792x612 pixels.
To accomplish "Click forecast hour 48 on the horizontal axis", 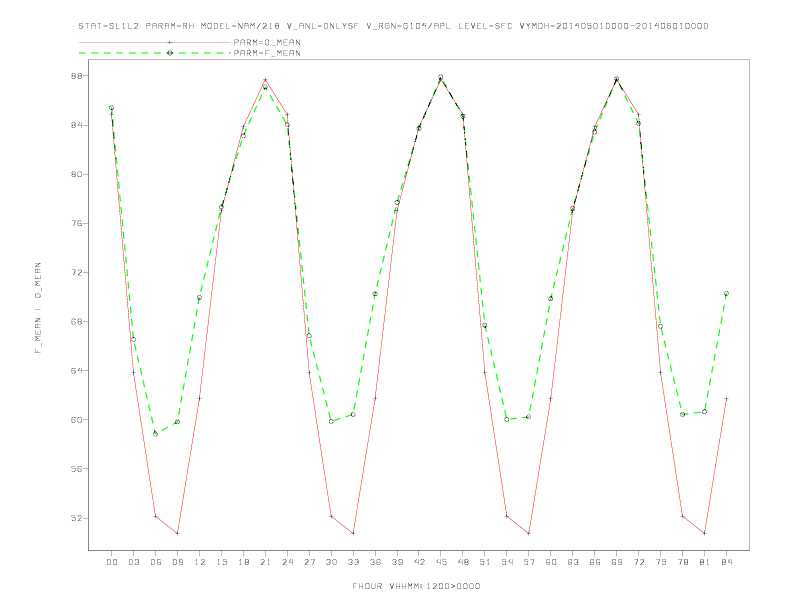I will tap(463, 562).
